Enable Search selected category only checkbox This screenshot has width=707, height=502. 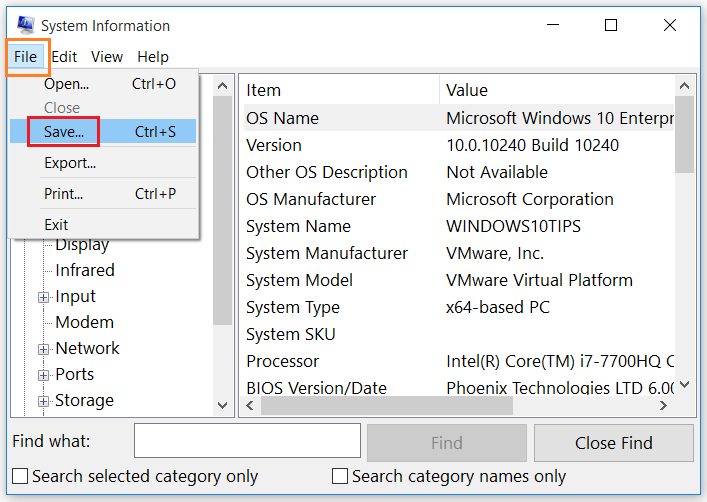(x=20, y=476)
